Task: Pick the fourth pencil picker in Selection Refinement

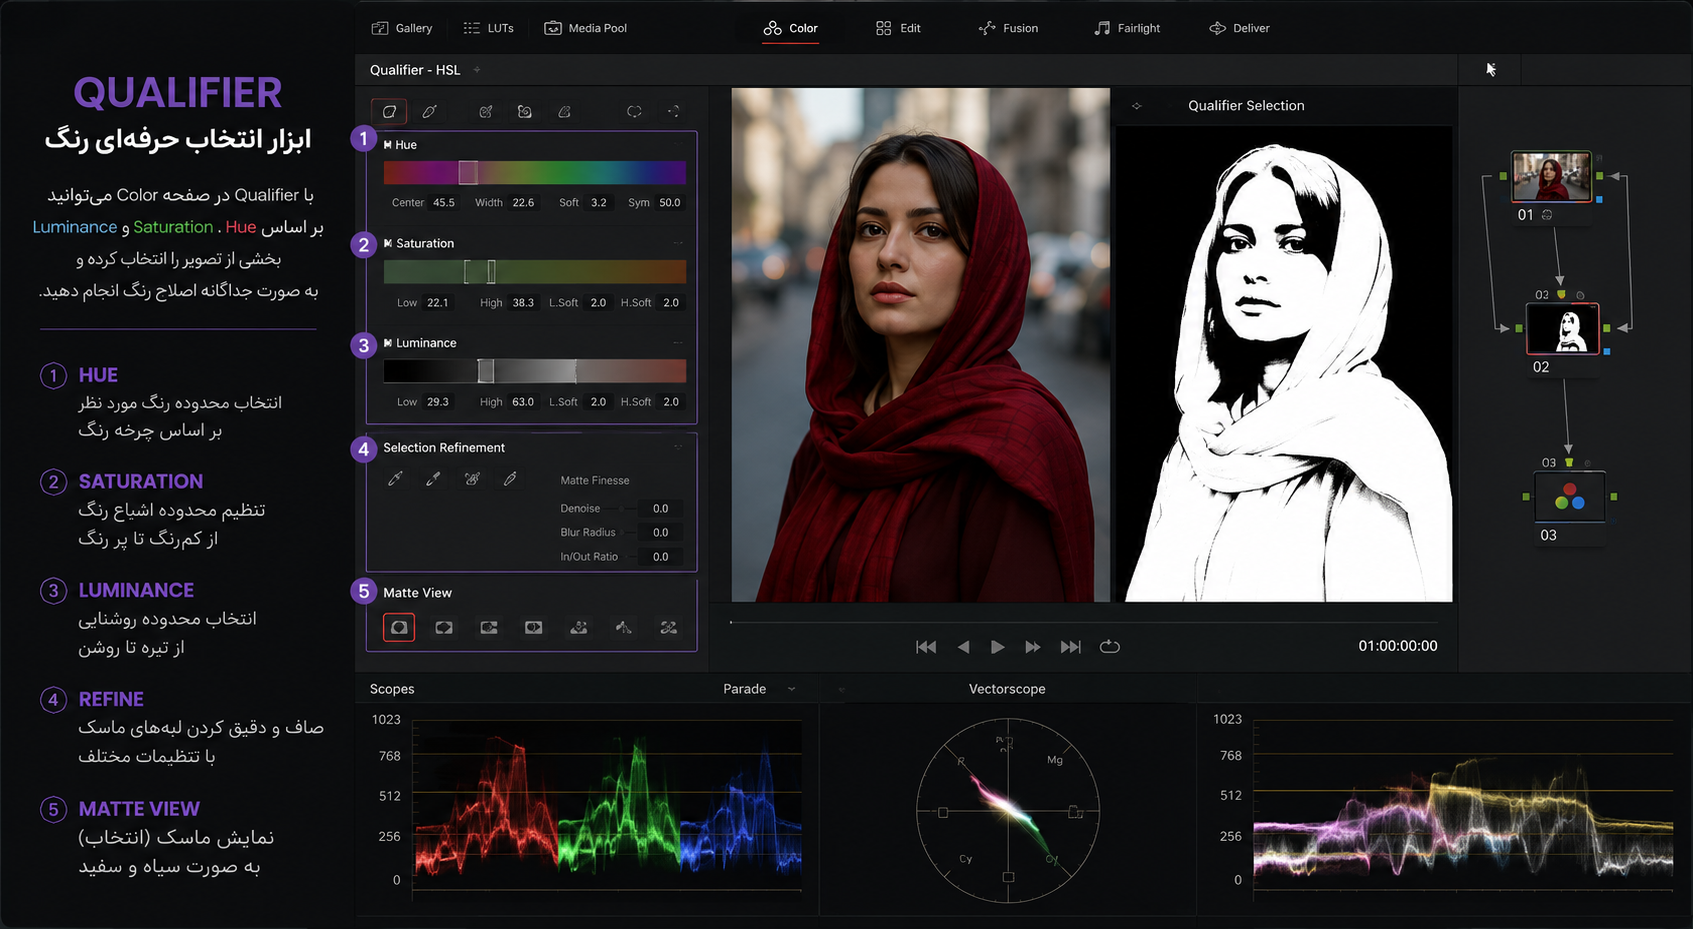Action: [x=510, y=479]
